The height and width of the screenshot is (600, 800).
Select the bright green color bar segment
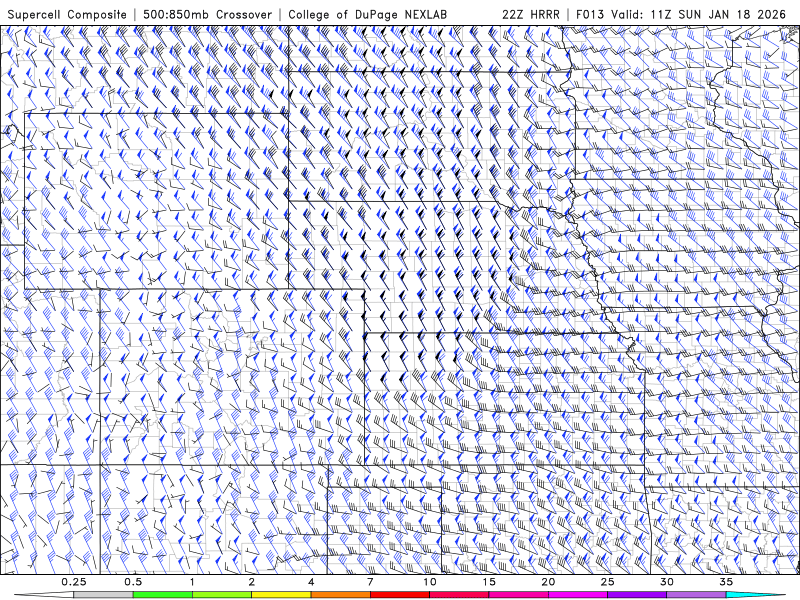pos(163,595)
